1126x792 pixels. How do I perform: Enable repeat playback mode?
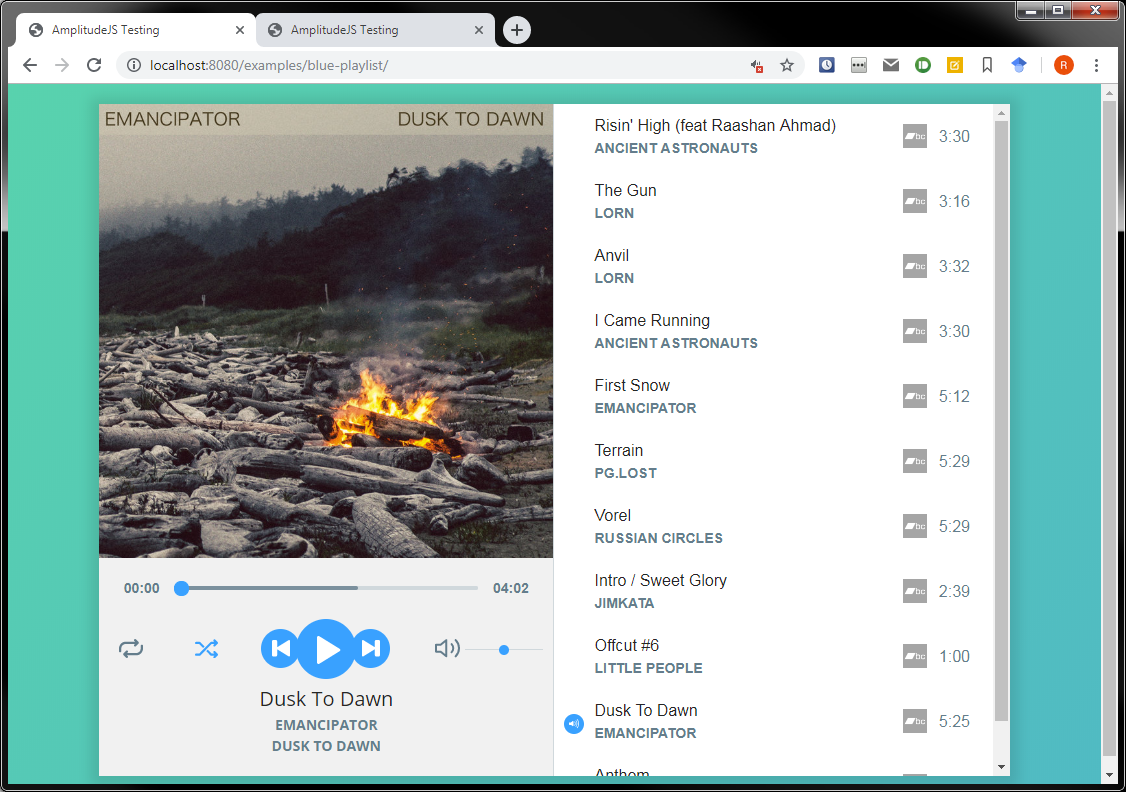click(131, 648)
